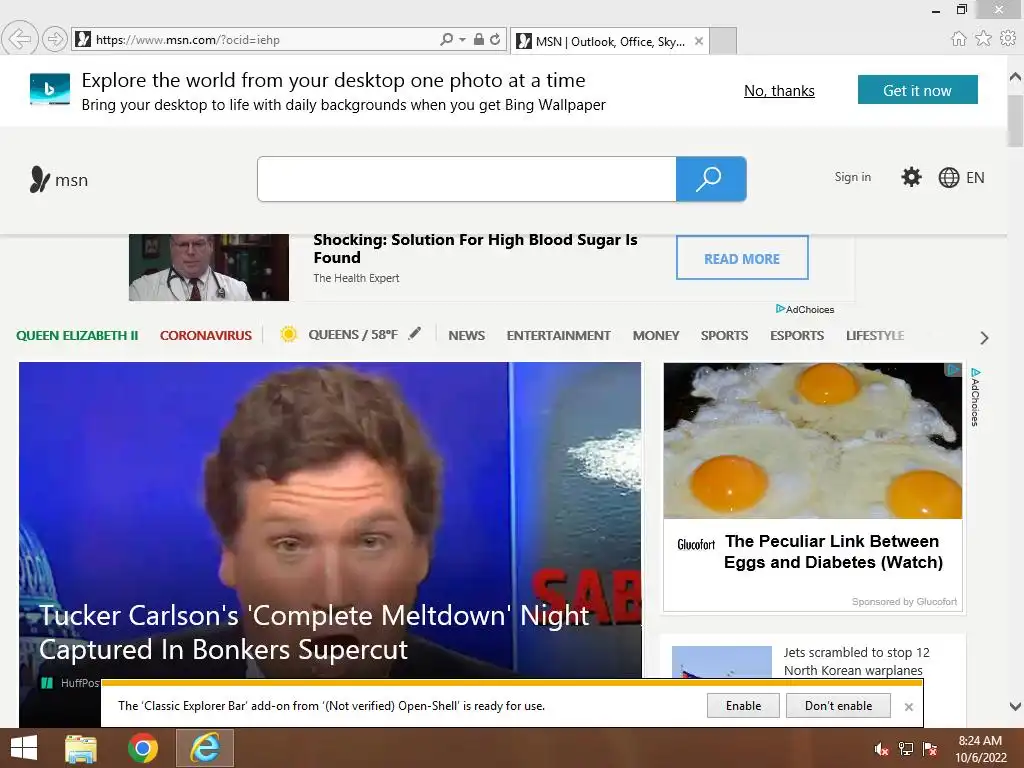The width and height of the screenshot is (1024, 768).
Task: Open the ESPORTS menu item
Action: click(797, 335)
